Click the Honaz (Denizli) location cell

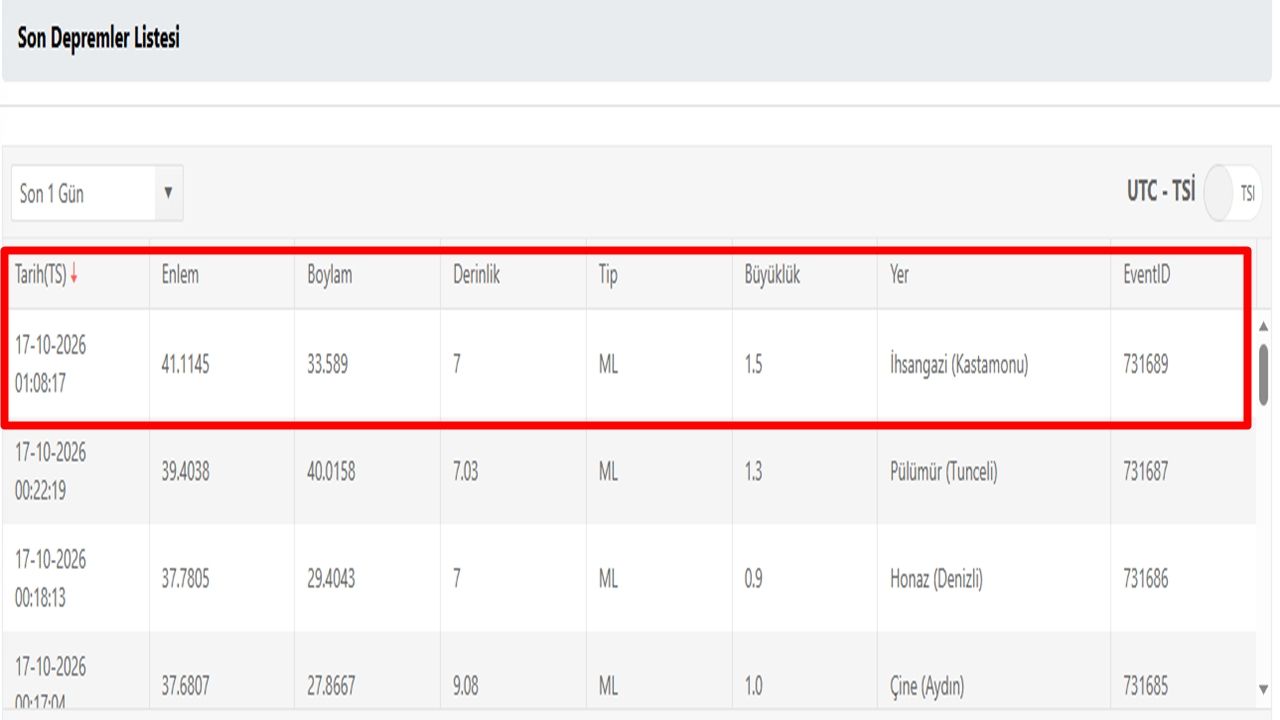pos(936,579)
